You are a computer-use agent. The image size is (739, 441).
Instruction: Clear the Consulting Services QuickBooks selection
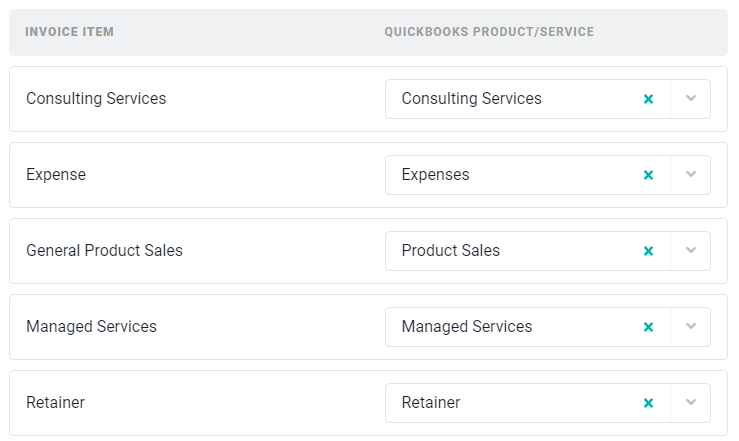[648, 99]
